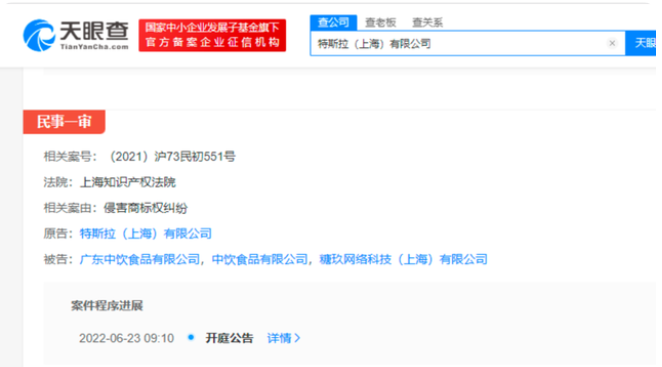Open plaintiff 特斯拉（上海）有限公司 link

146,234
